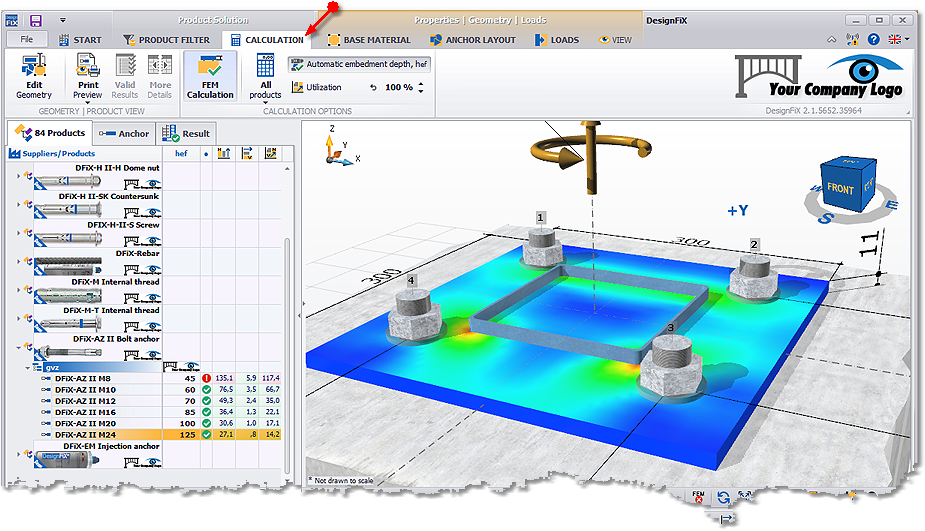Click the Valid Results ribbon icon
The image size is (925, 531).
[125, 65]
